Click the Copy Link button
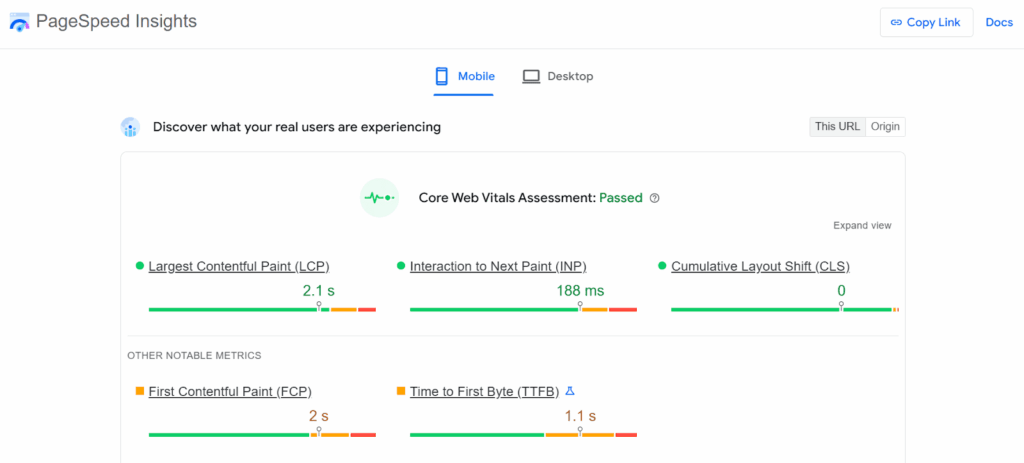This screenshot has width=1024, height=463. point(926,22)
